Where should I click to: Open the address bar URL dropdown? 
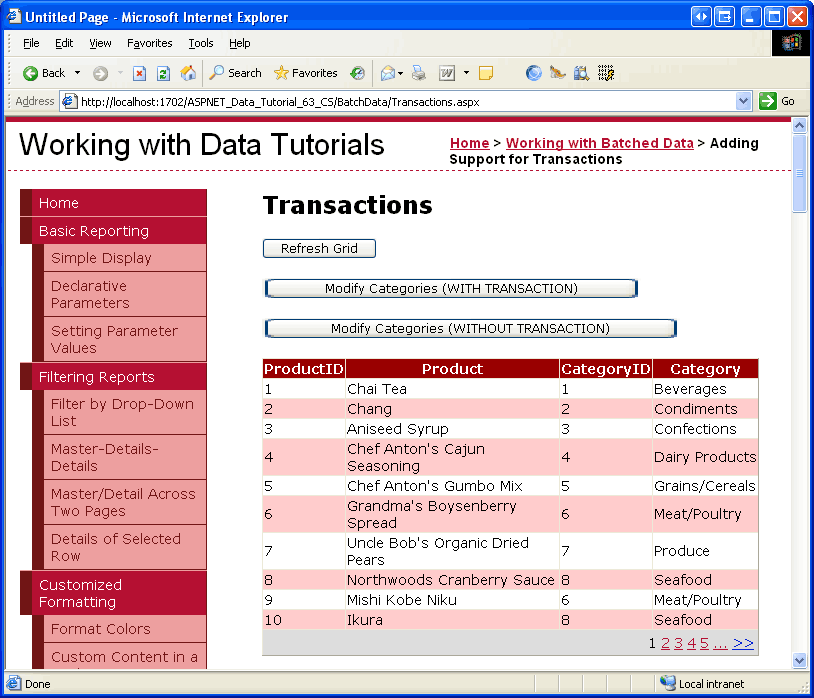tap(743, 101)
